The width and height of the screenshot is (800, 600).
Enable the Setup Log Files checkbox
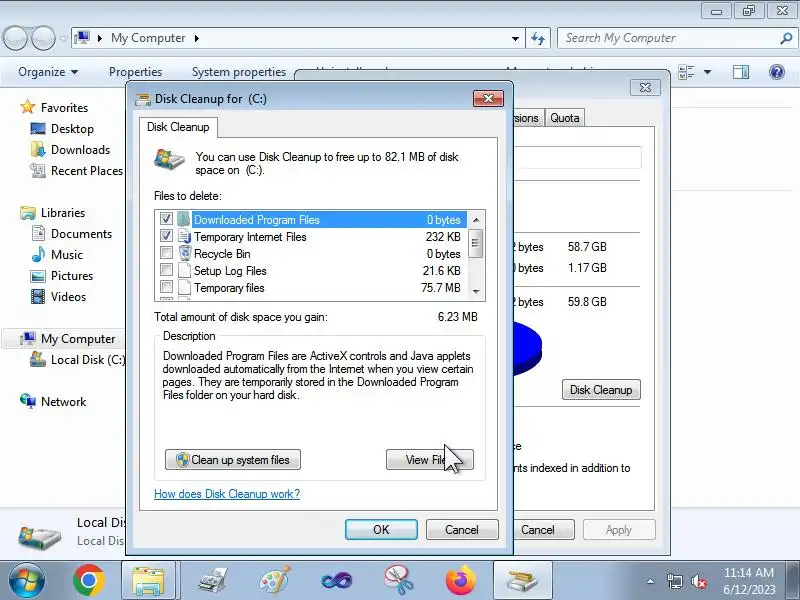click(166, 269)
